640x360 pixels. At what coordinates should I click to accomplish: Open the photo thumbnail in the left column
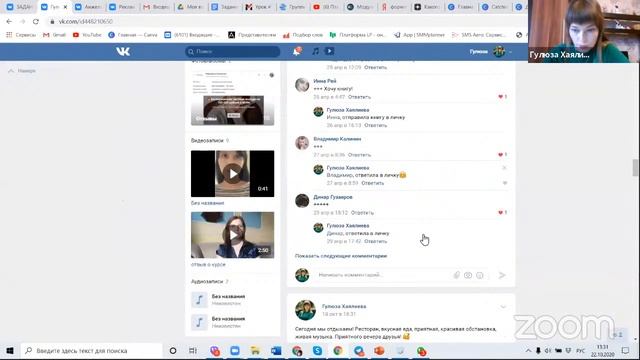coord(233,98)
